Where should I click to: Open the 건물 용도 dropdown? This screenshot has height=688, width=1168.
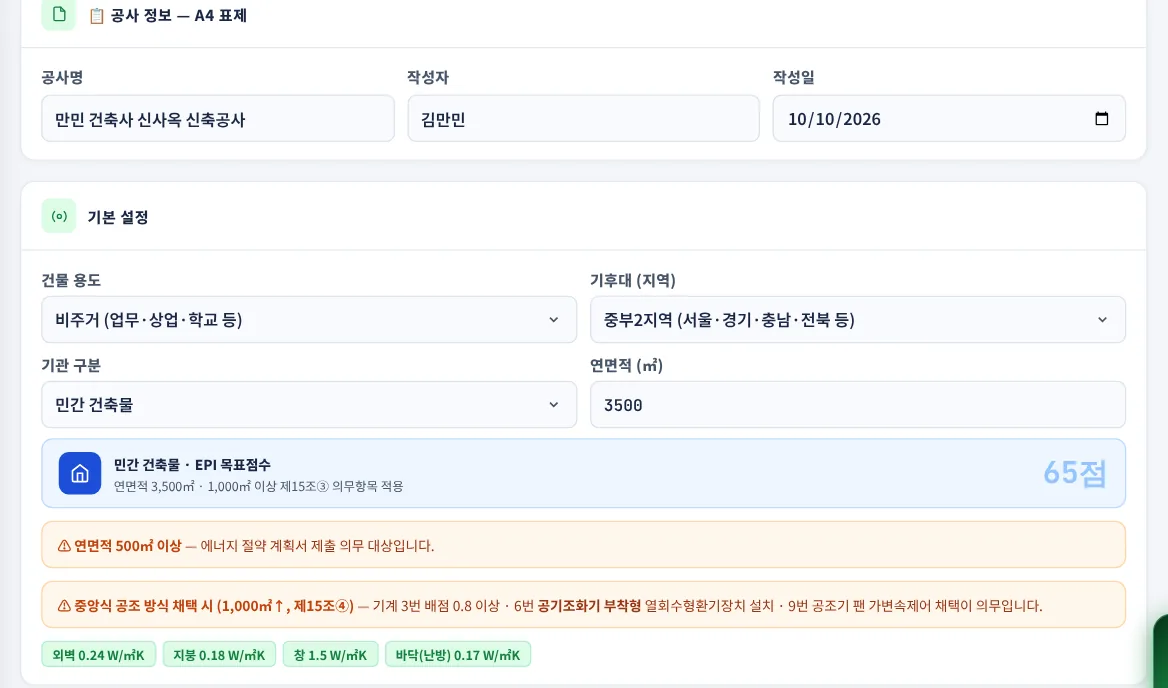coord(309,320)
